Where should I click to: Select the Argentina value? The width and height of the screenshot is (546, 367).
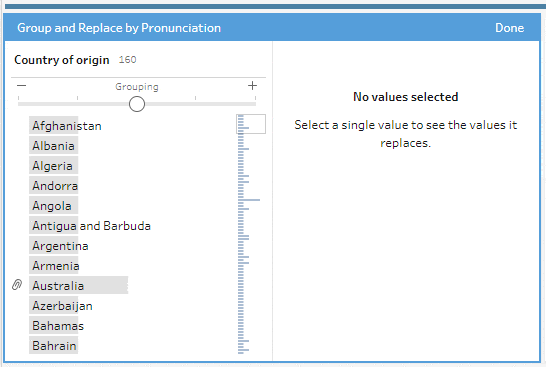coord(60,246)
